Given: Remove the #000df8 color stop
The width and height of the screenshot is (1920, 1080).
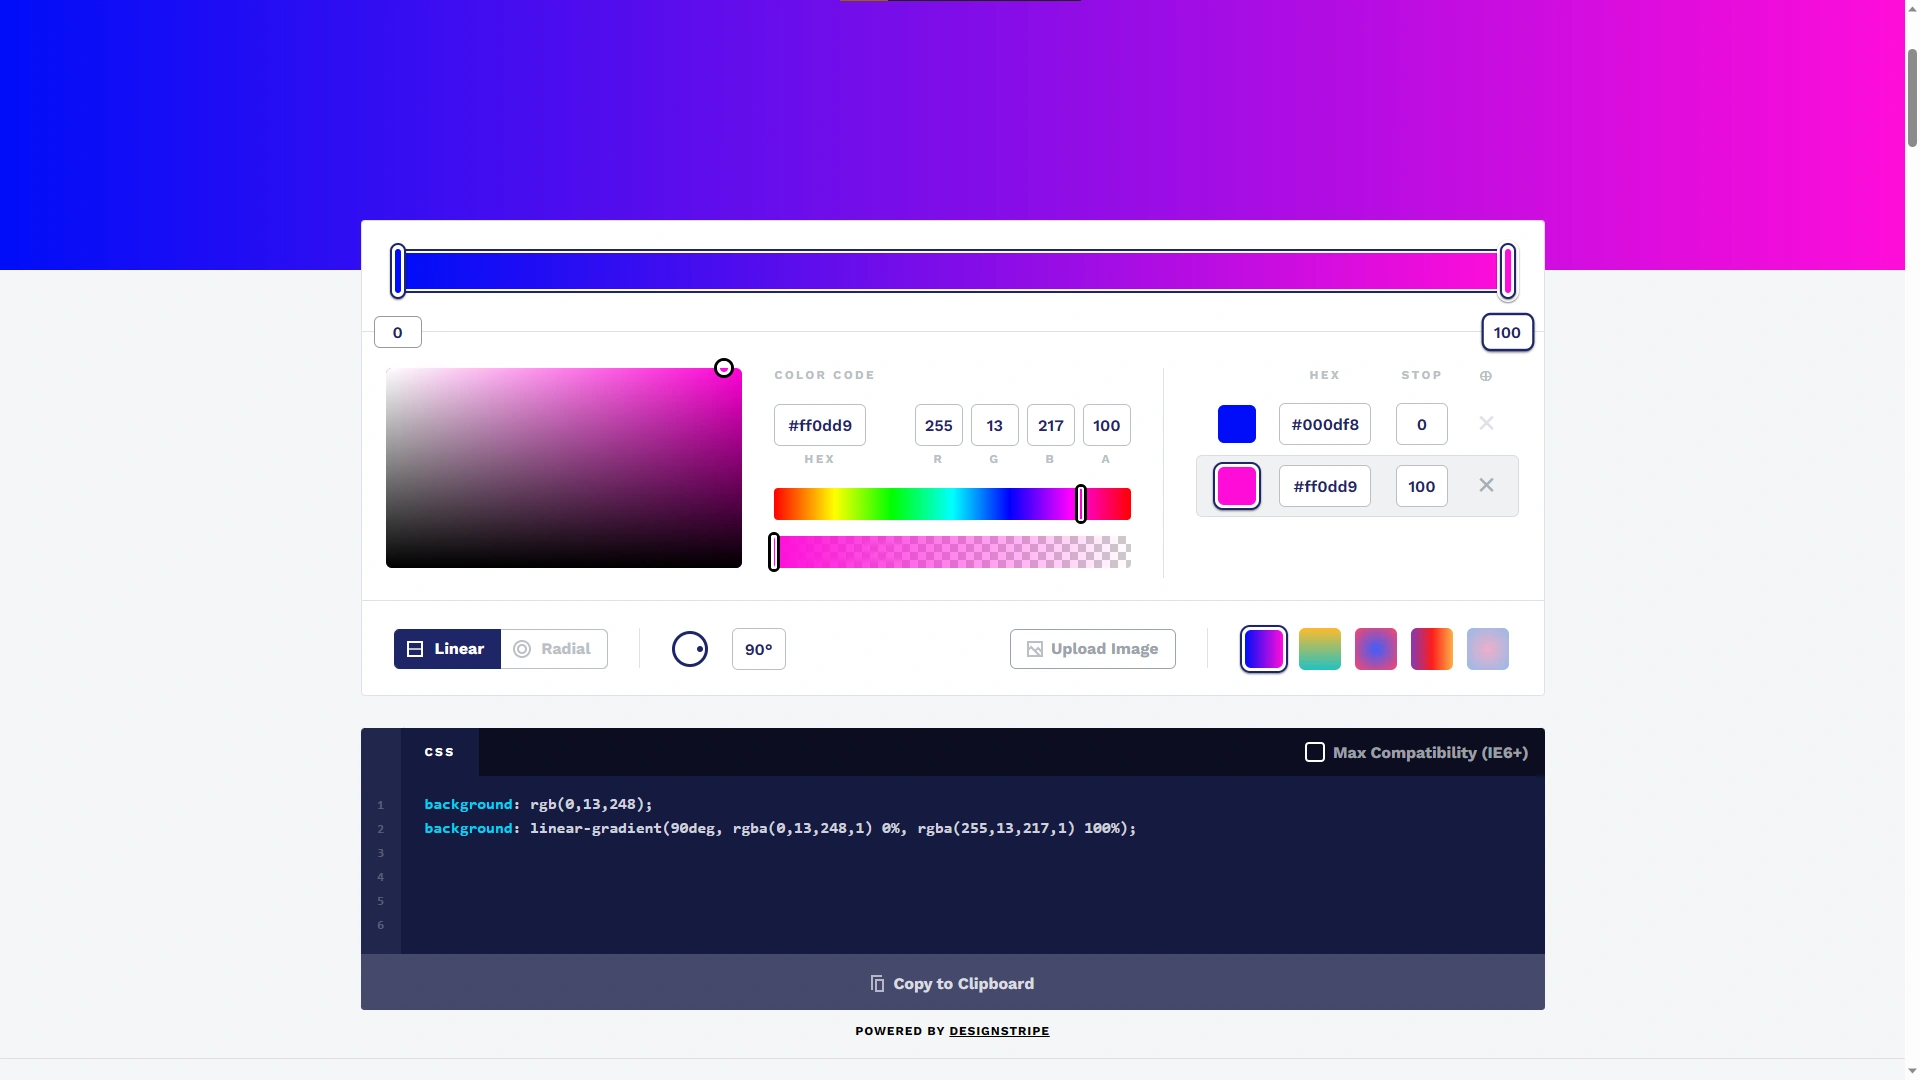Looking at the screenshot, I should (1486, 422).
